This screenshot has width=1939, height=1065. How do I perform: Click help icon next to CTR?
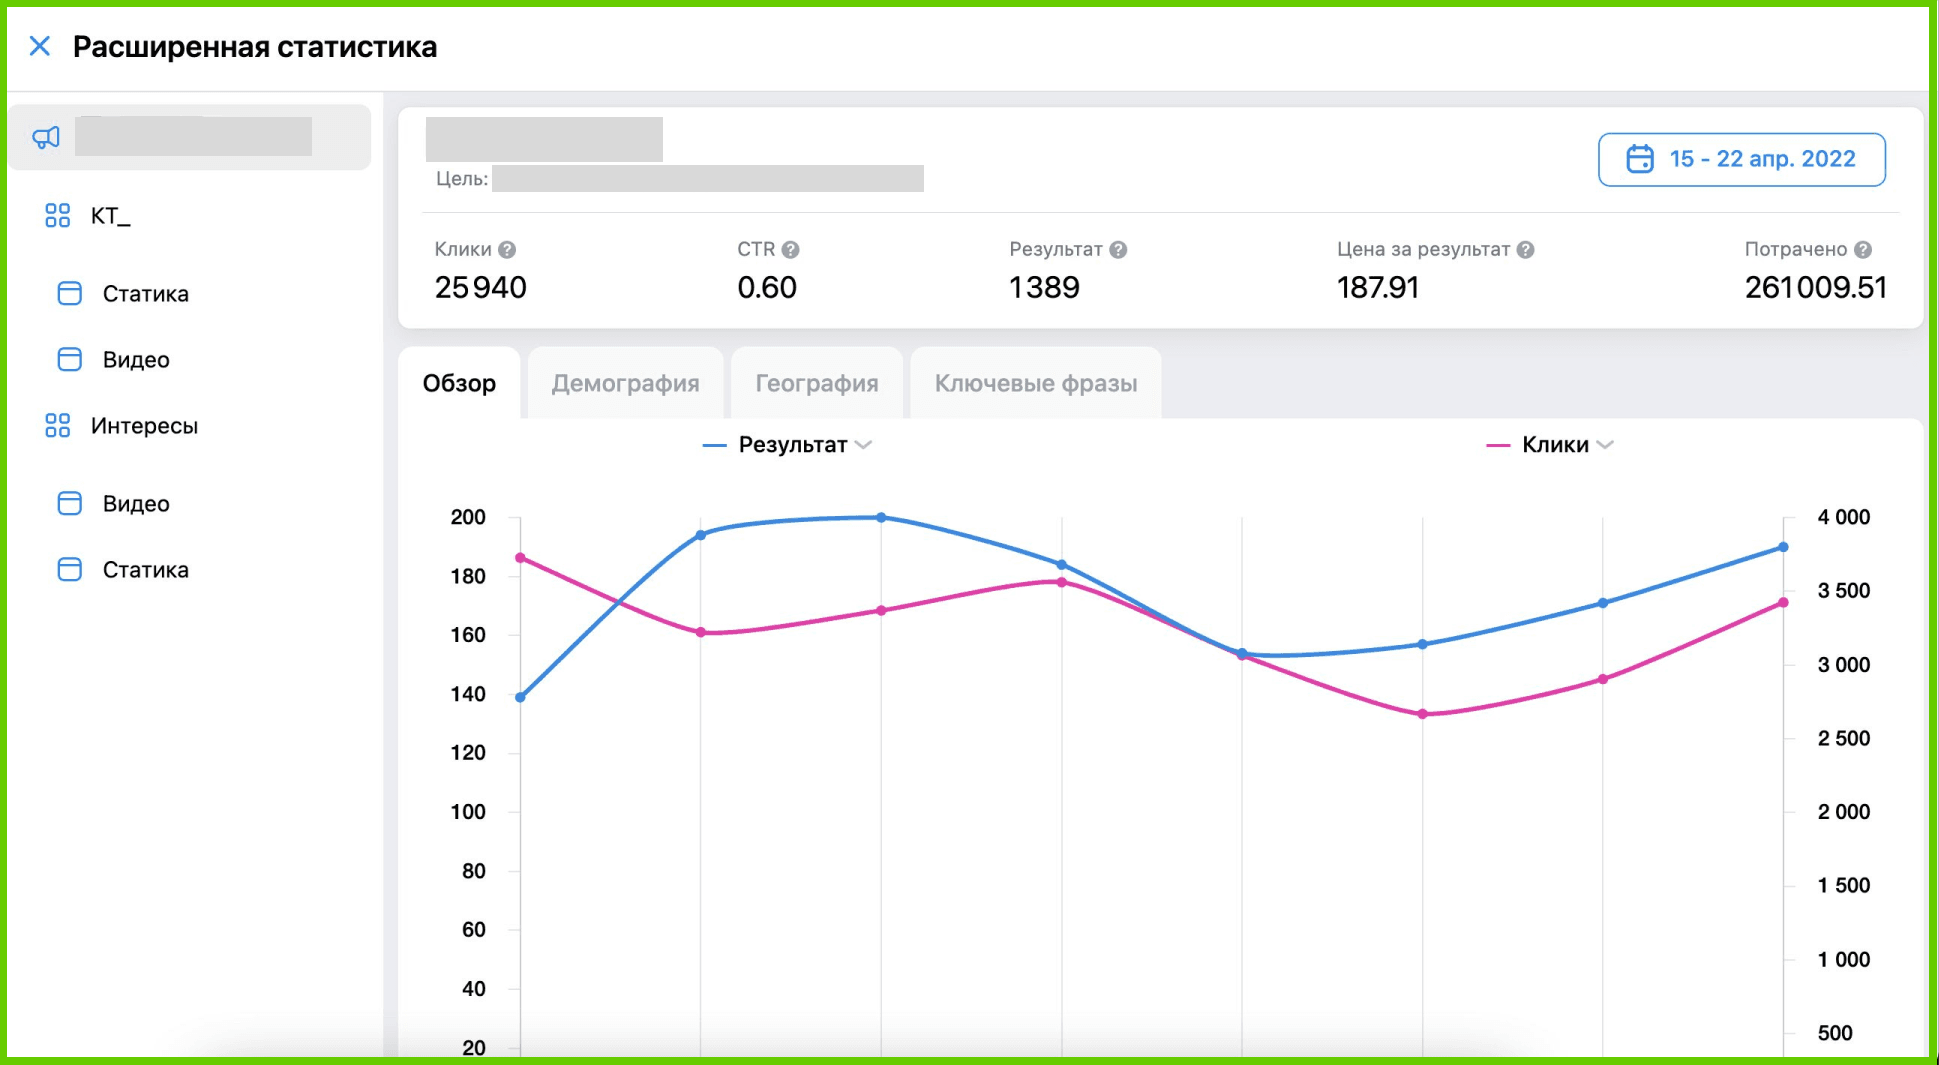[x=790, y=250]
